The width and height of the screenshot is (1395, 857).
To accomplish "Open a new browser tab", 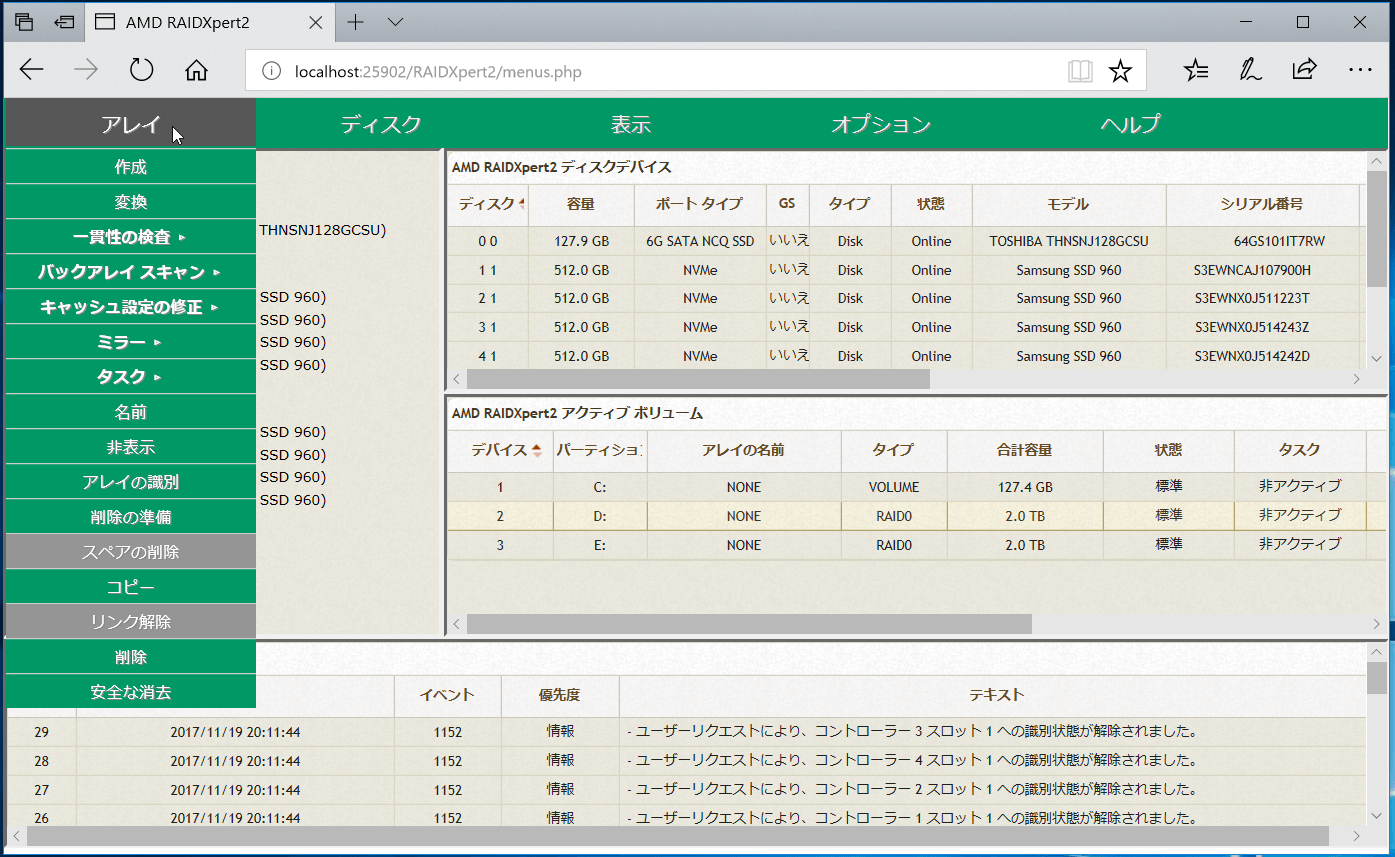I will pos(355,22).
